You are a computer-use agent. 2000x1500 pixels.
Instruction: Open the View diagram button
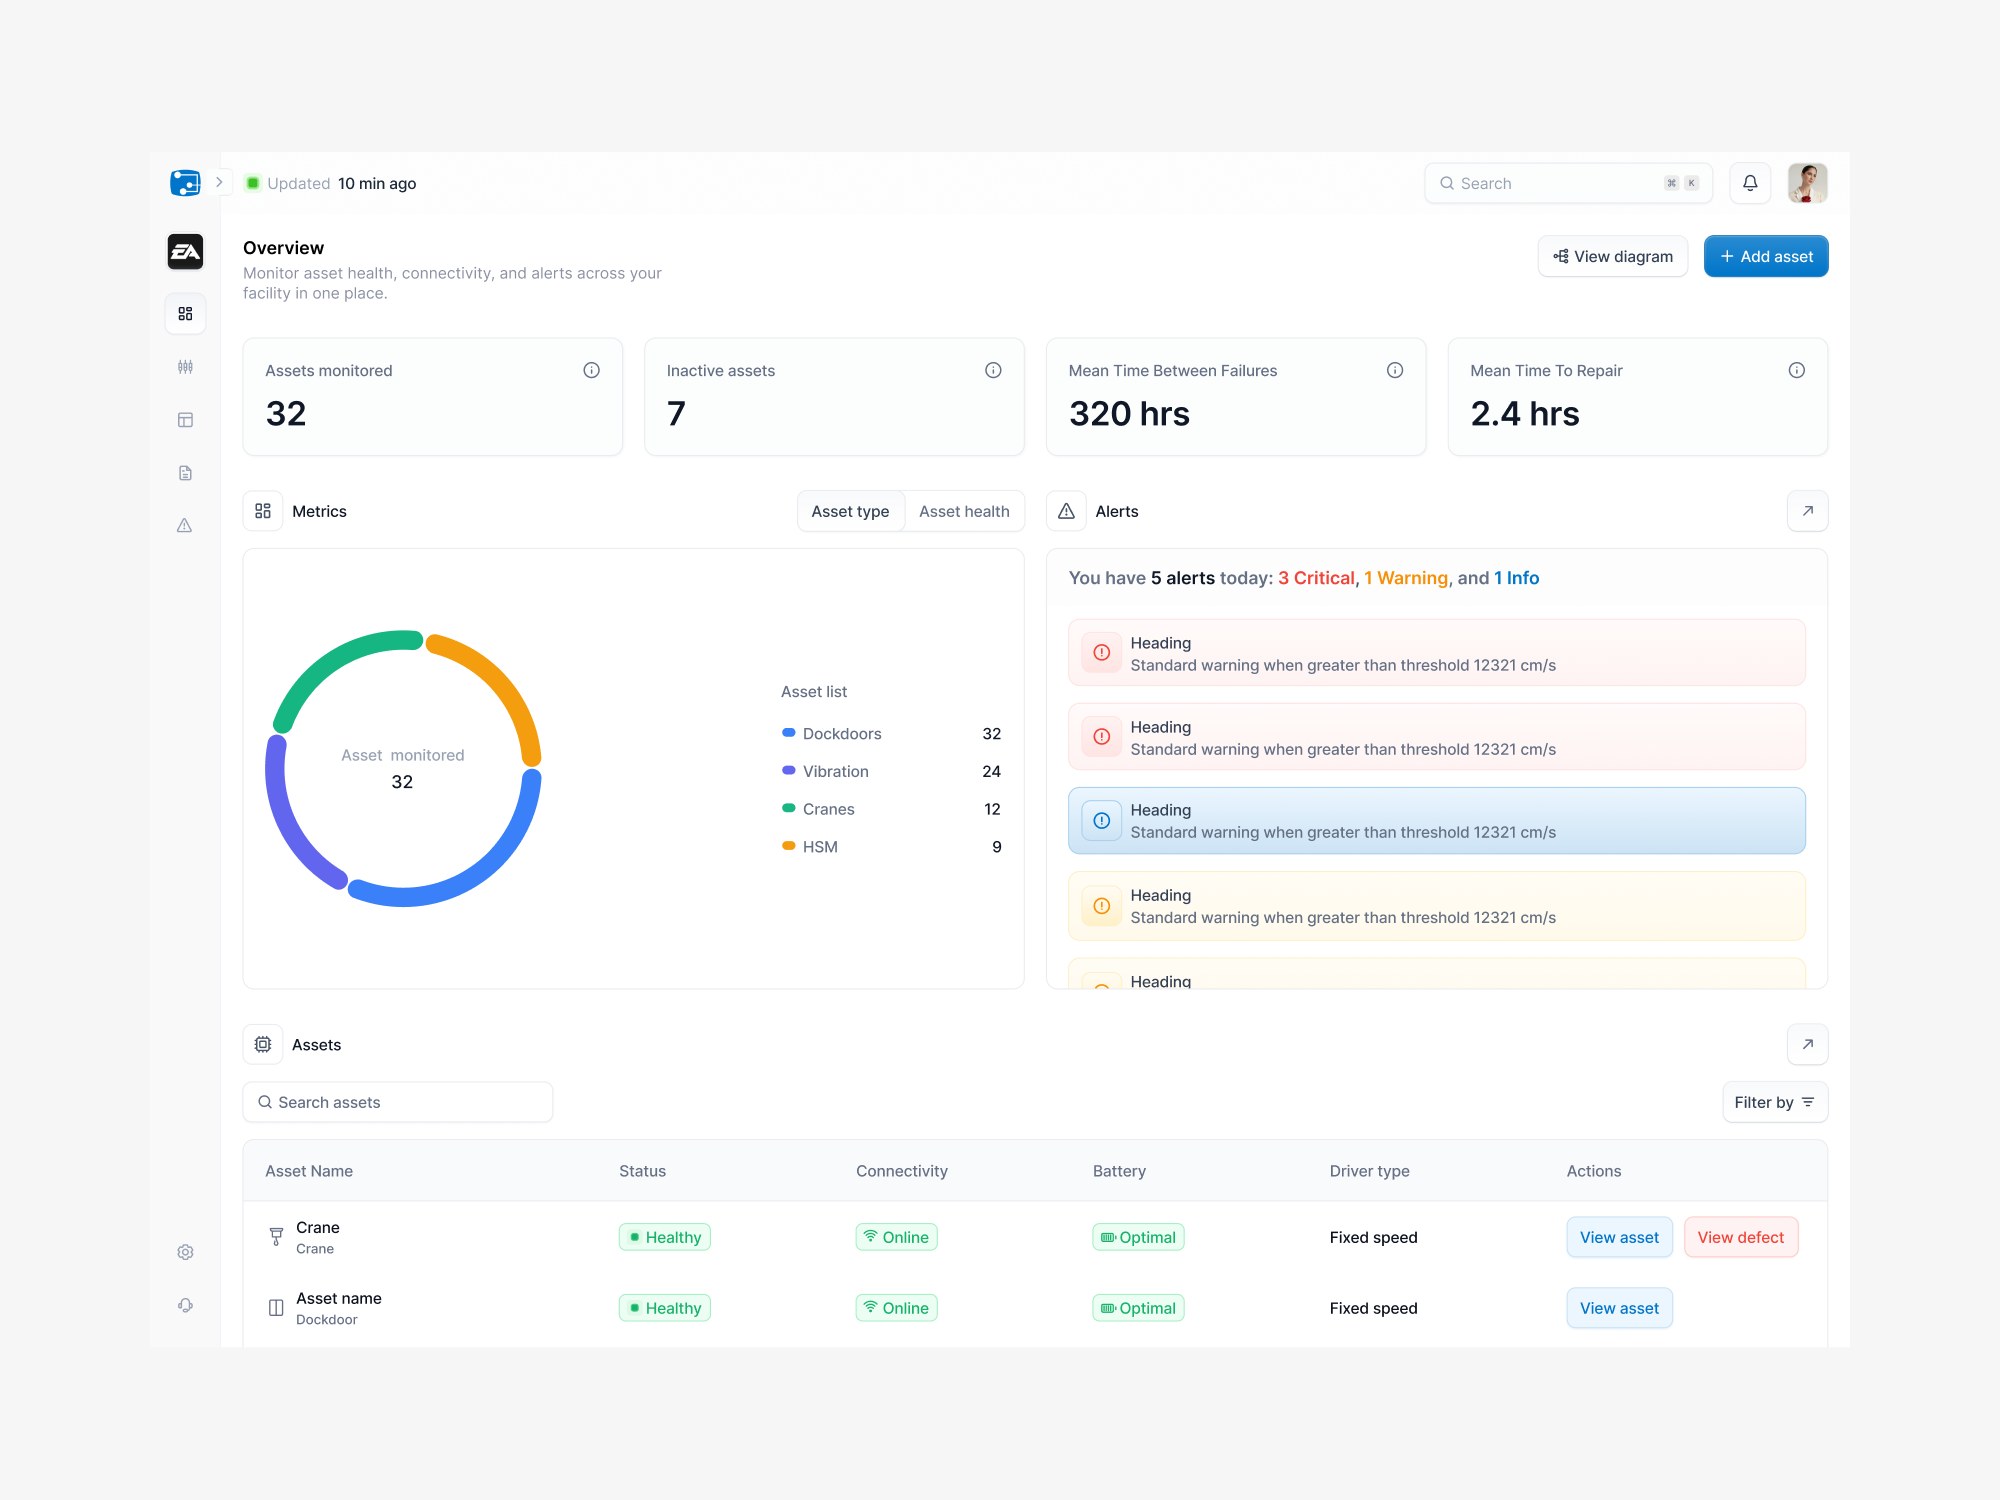(x=1613, y=256)
